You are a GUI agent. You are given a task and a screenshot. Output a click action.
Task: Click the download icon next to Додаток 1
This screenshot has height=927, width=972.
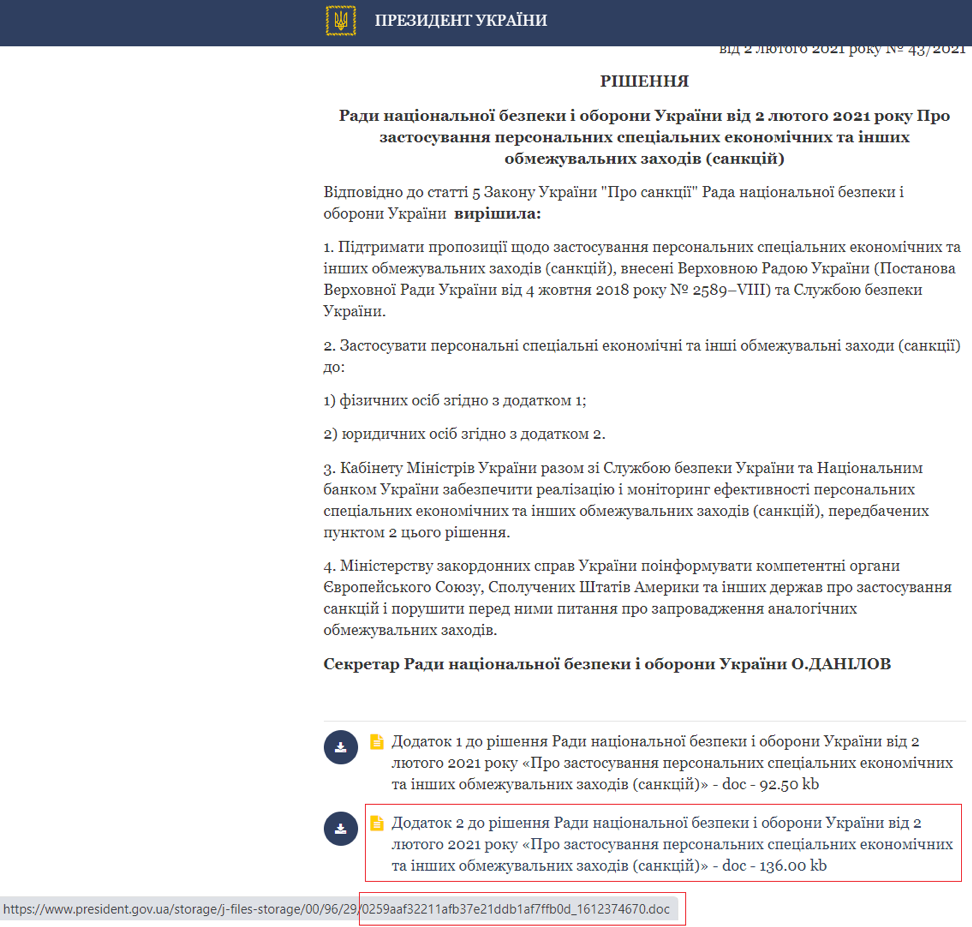pyautogui.click(x=341, y=747)
